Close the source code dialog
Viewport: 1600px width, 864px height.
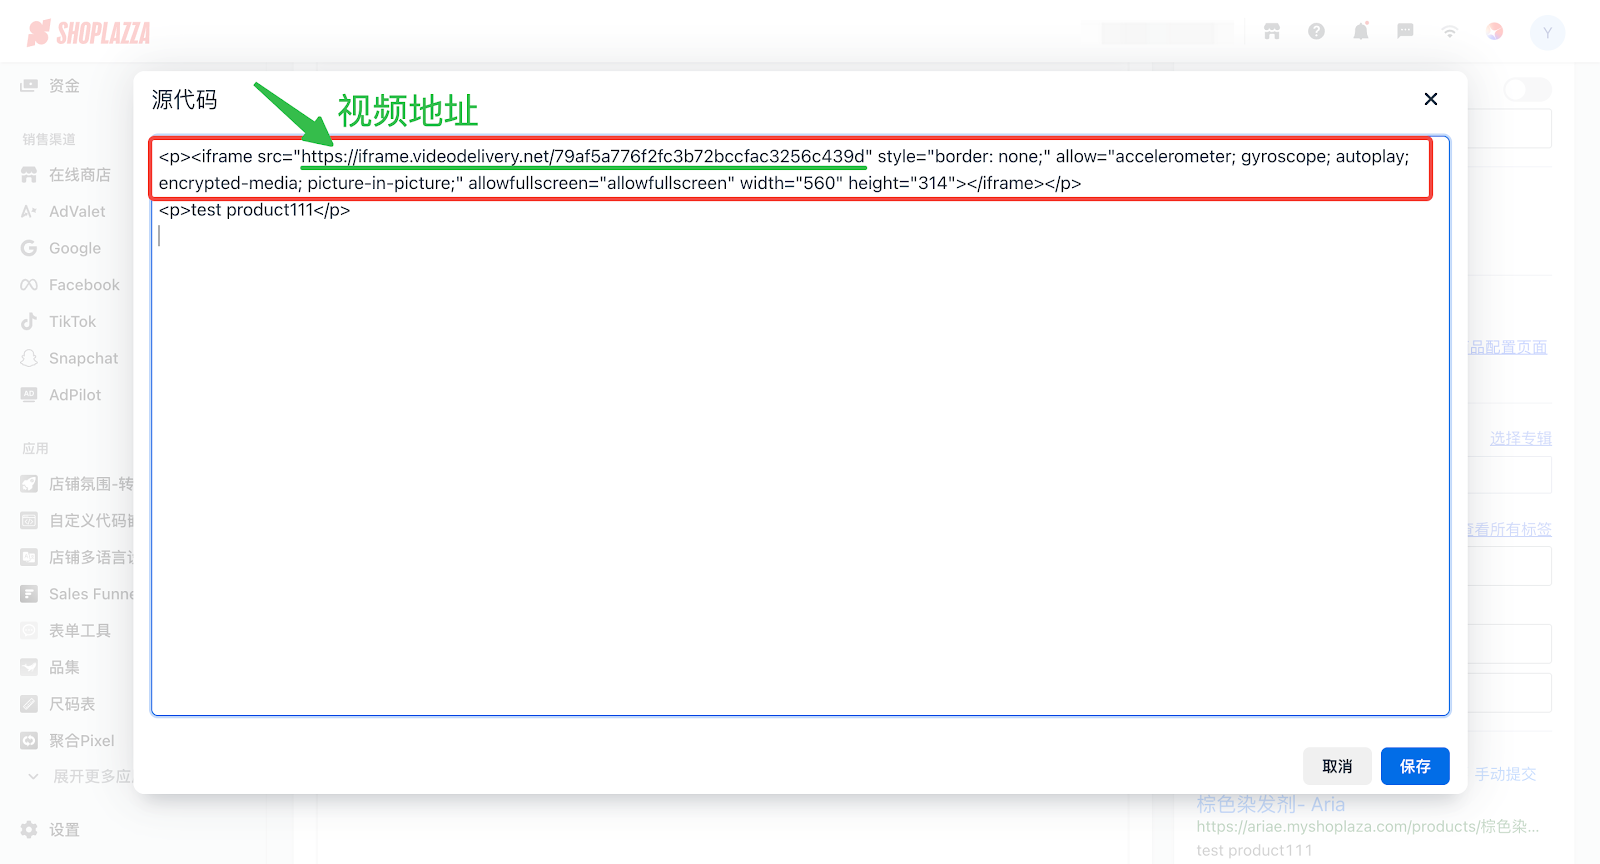[x=1430, y=99]
